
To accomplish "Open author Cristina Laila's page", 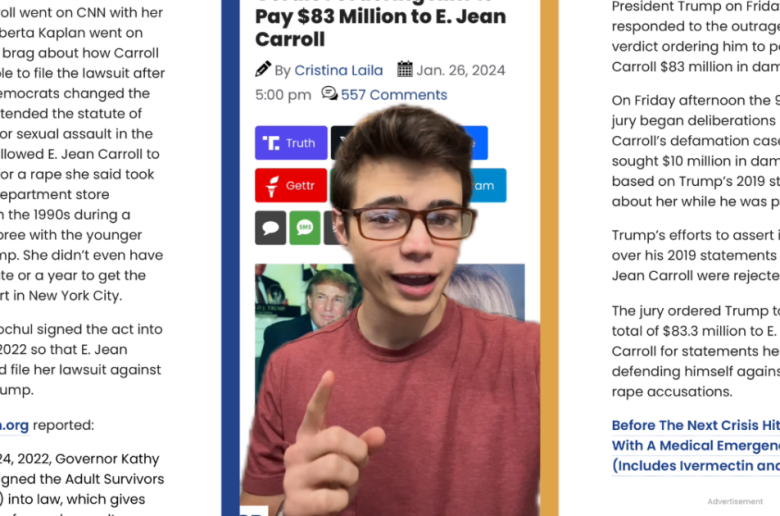I will (x=339, y=70).
